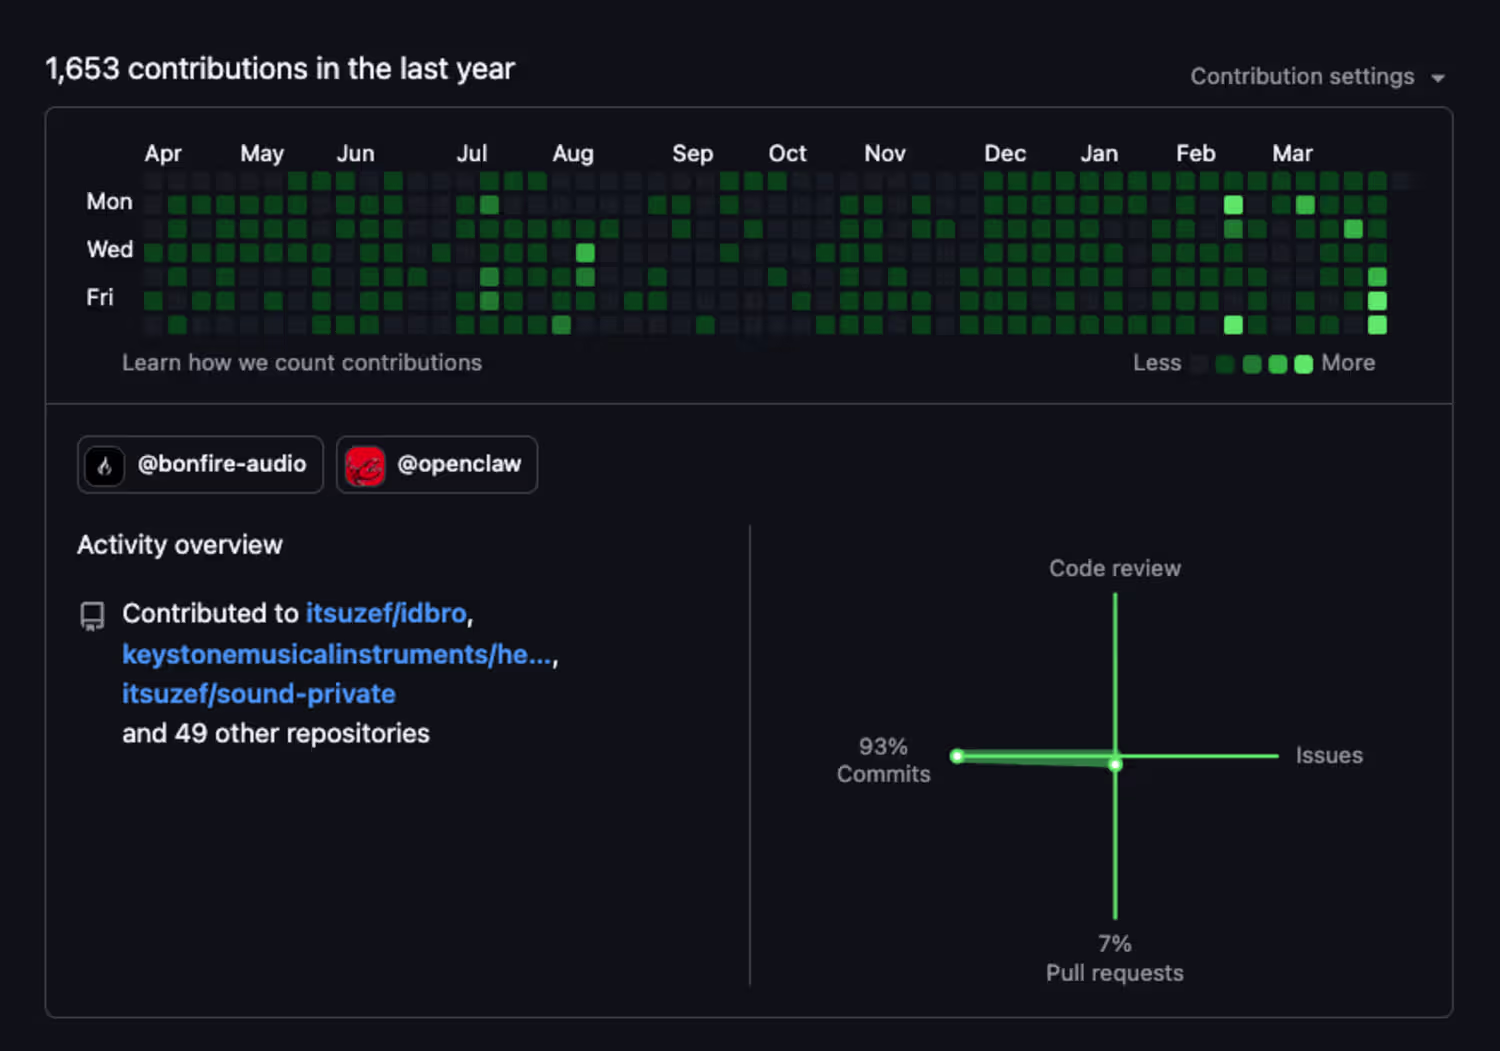Viewport: 1500px width, 1051px height.
Task: Open the itsuzef/sound-private repository link
Action: pyautogui.click(x=258, y=694)
